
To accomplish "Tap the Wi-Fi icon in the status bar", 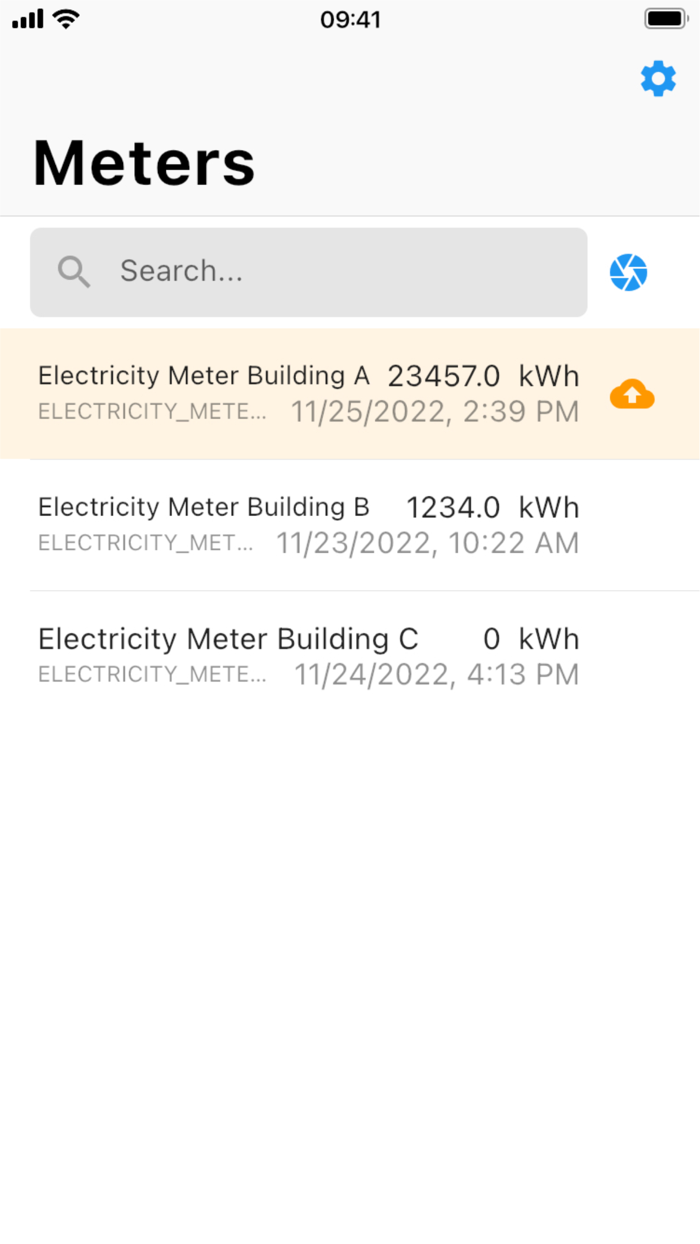I will point(65,18).
